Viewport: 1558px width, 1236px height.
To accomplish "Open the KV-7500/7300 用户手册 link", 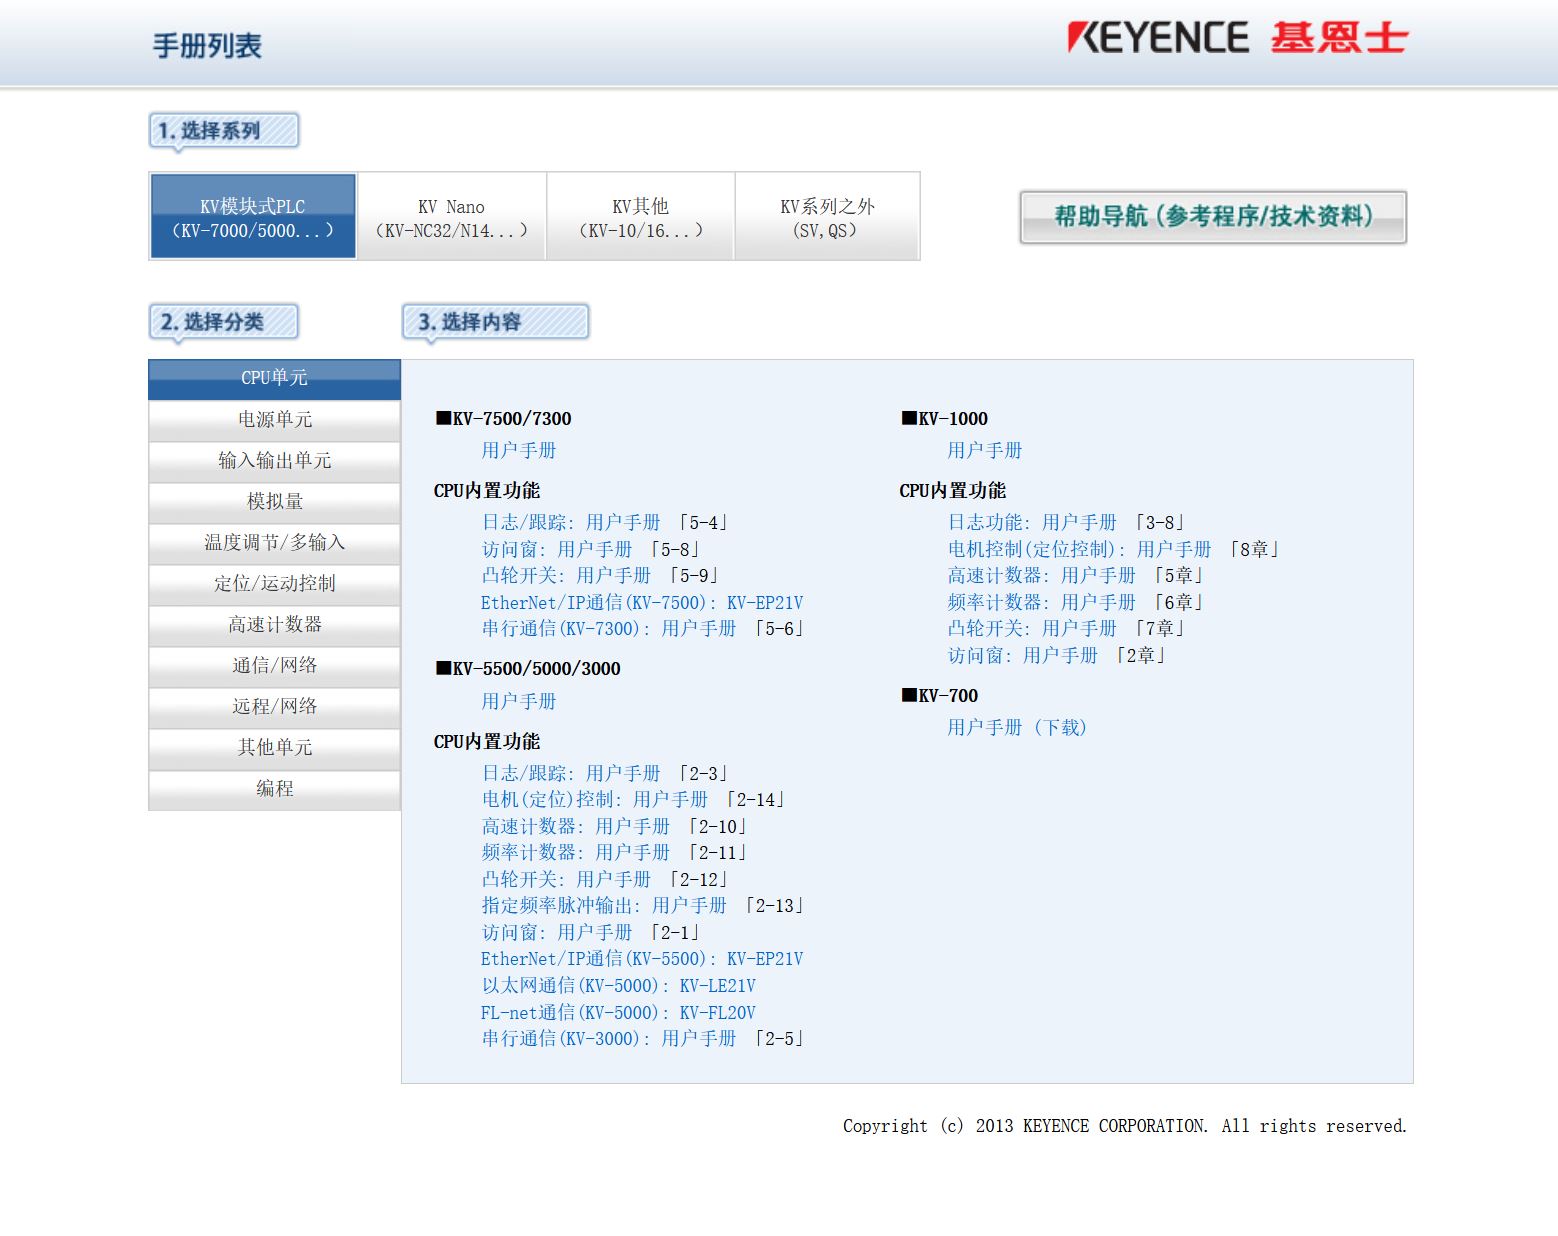I will 518,451.
